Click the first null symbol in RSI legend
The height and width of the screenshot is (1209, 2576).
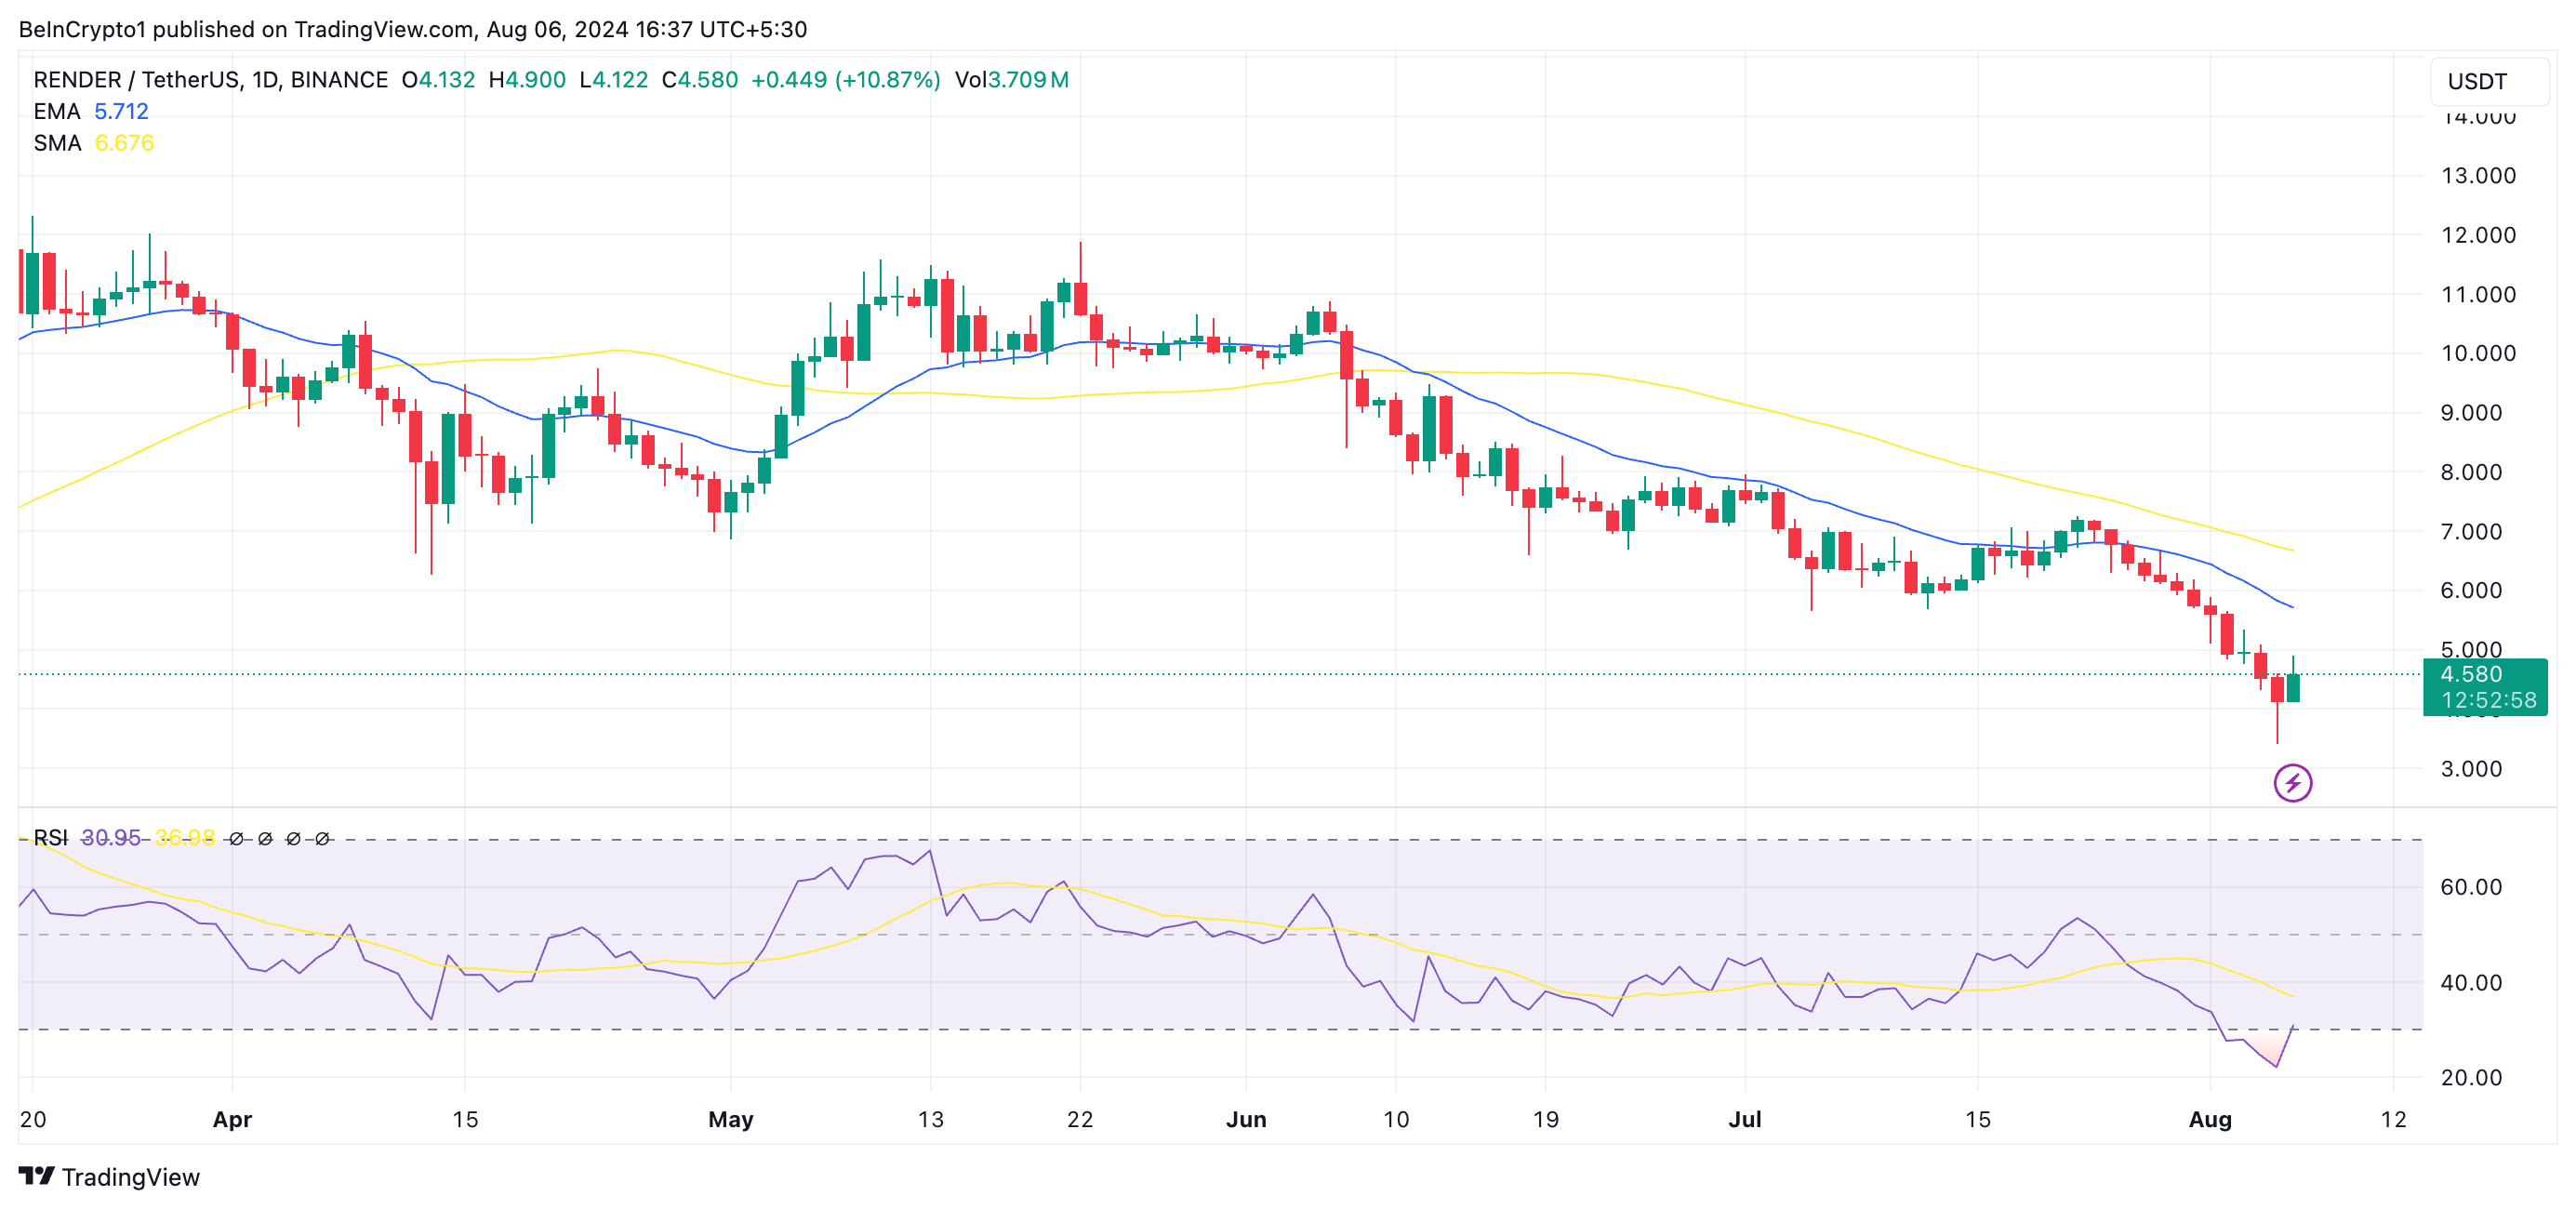point(236,839)
